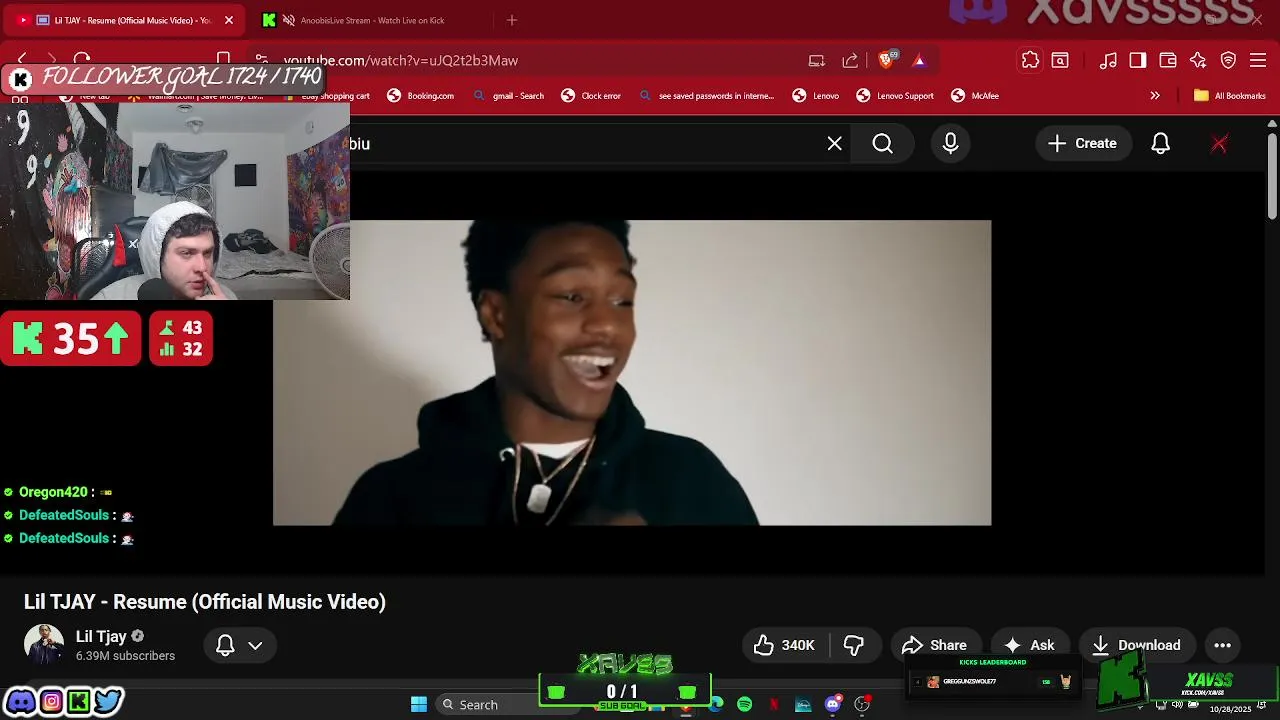Click the install-app icon in address bar

click(x=817, y=61)
